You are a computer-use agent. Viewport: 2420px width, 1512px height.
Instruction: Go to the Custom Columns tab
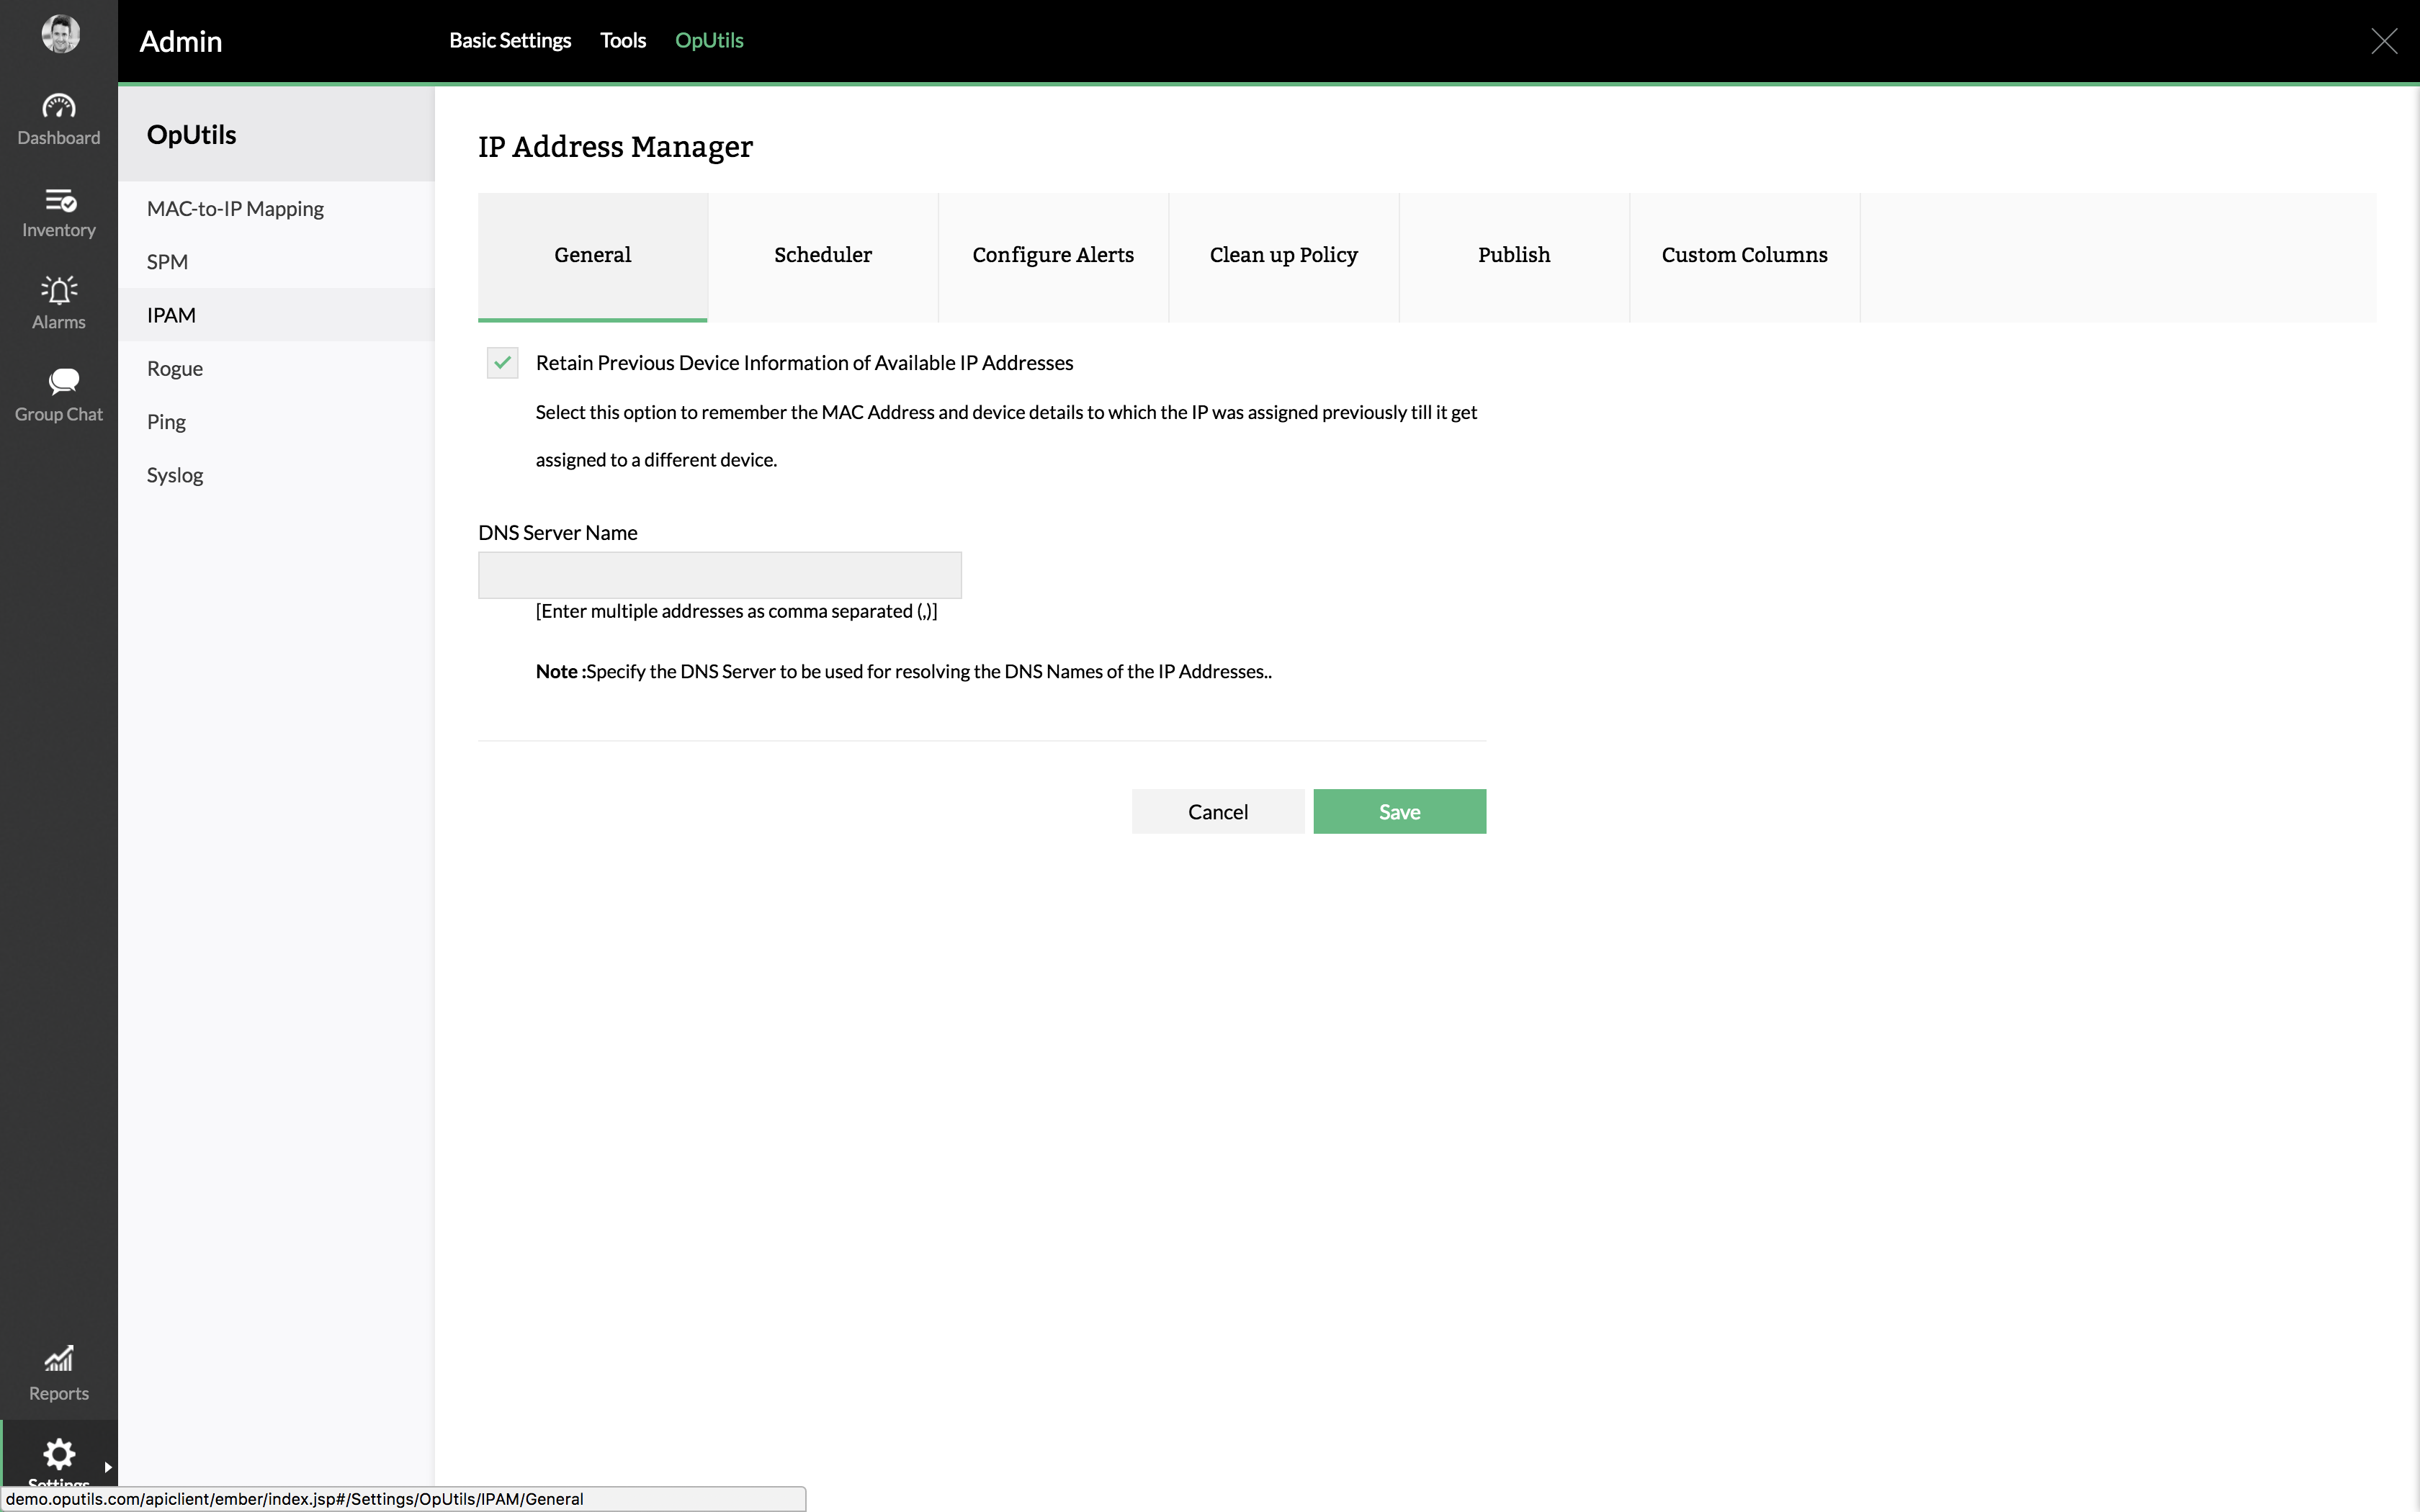(x=1743, y=256)
